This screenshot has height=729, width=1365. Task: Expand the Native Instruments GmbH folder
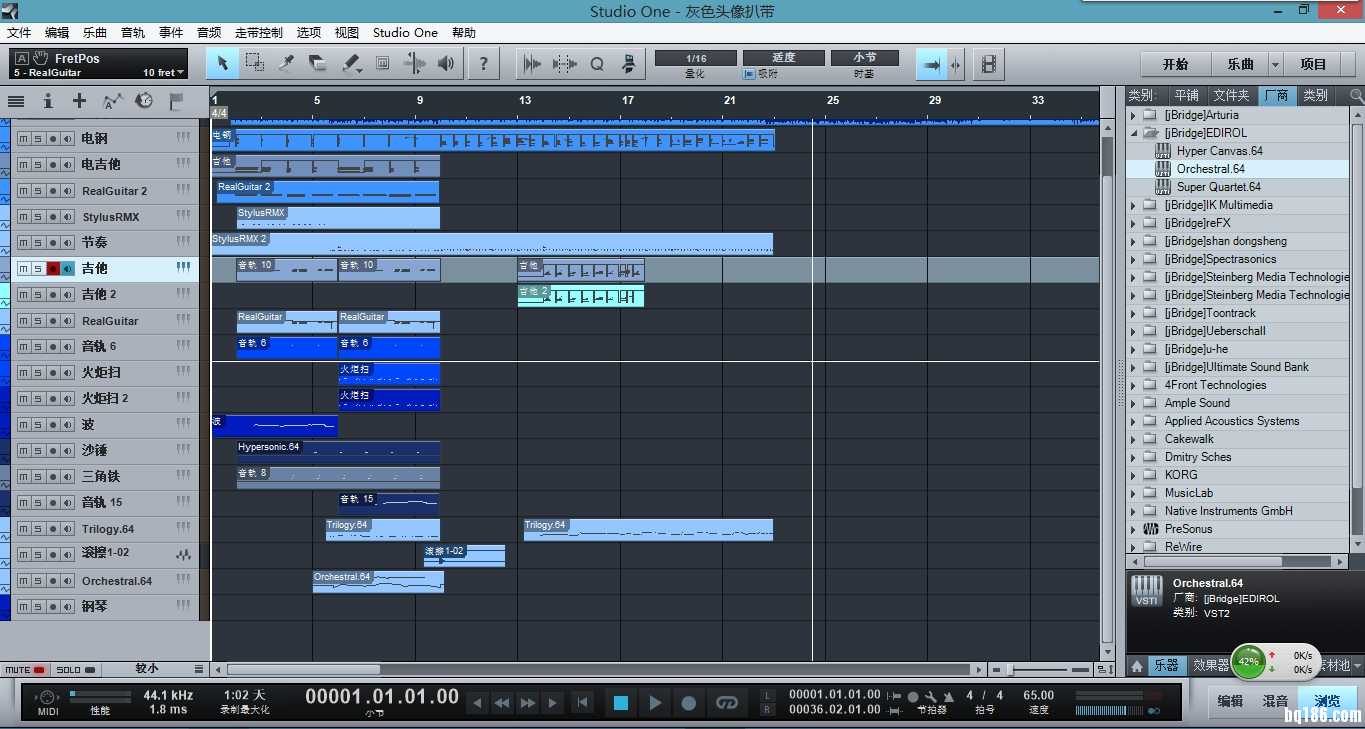[1134, 511]
